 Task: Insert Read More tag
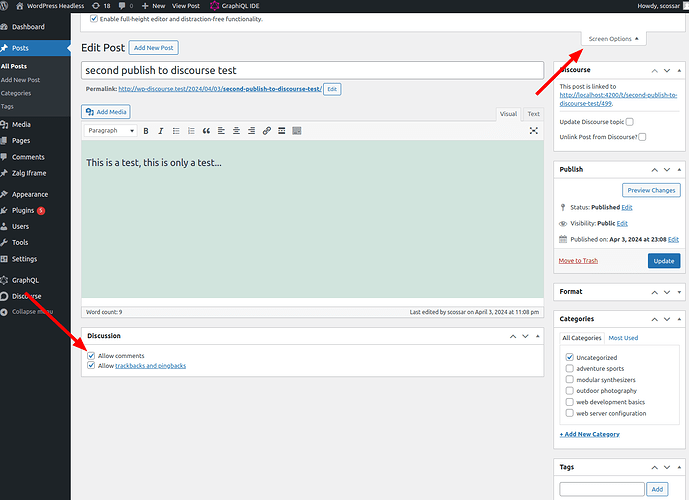tap(282, 131)
